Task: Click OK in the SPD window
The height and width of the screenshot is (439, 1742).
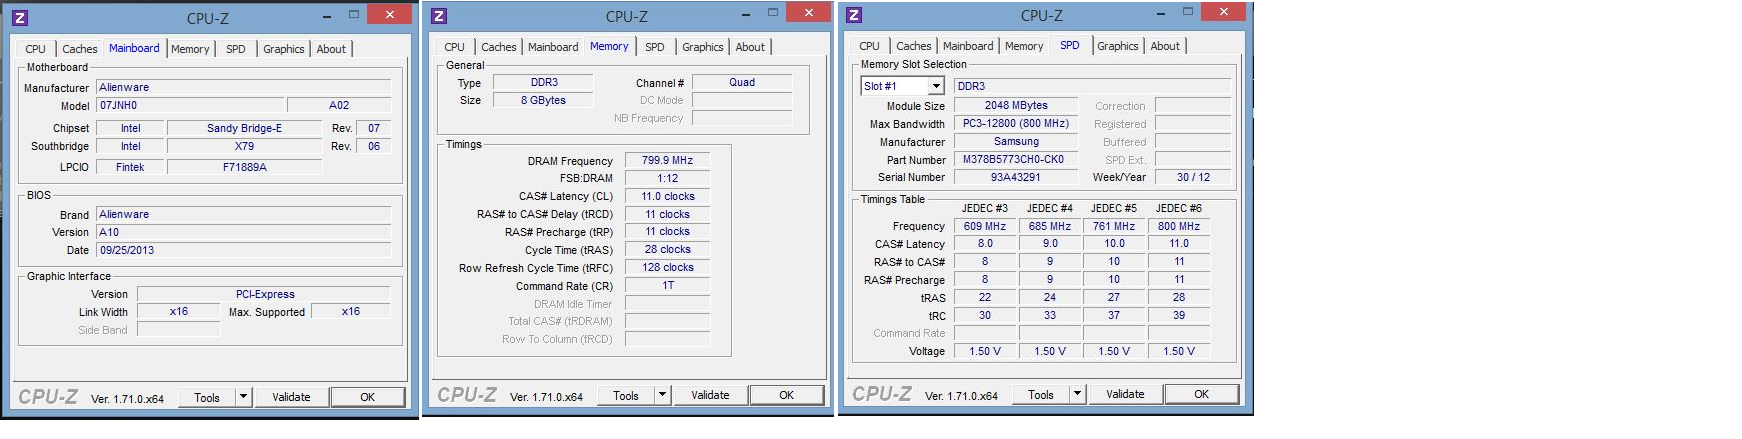Action: (x=1201, y=394)
